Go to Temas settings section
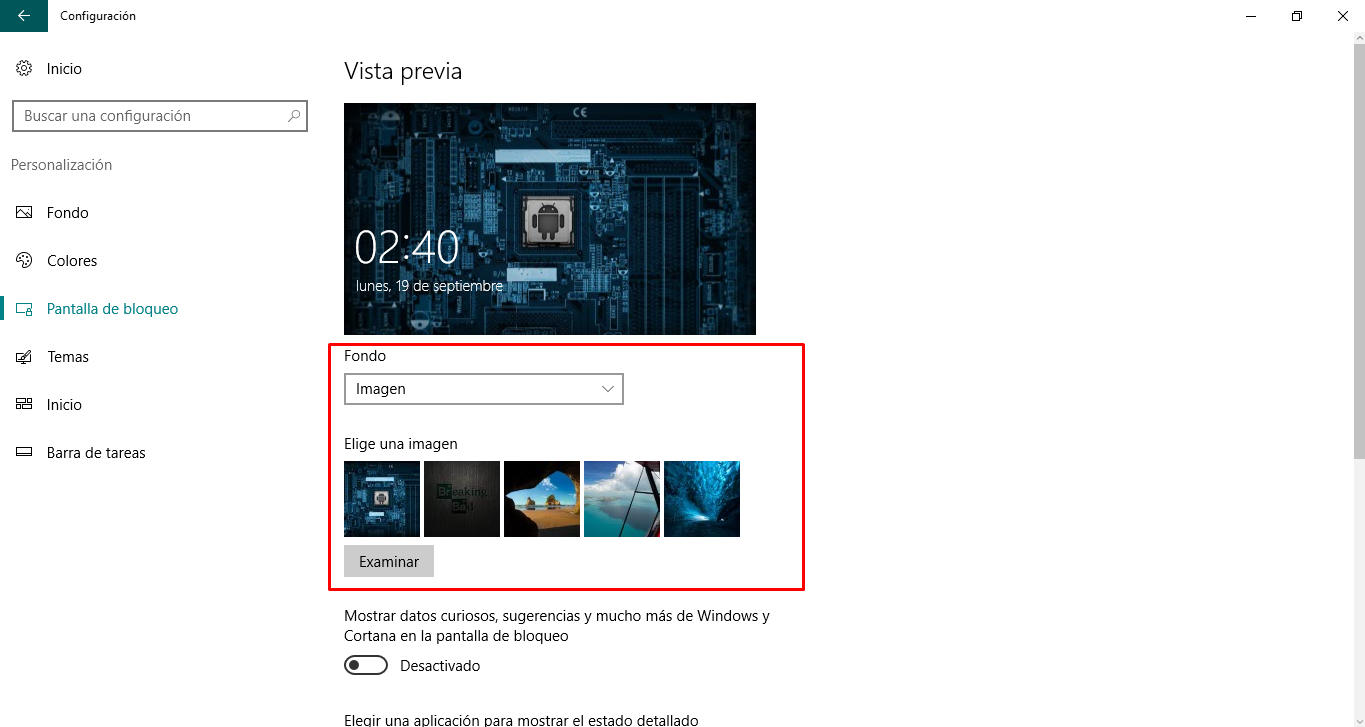 (x=68, y=357)
